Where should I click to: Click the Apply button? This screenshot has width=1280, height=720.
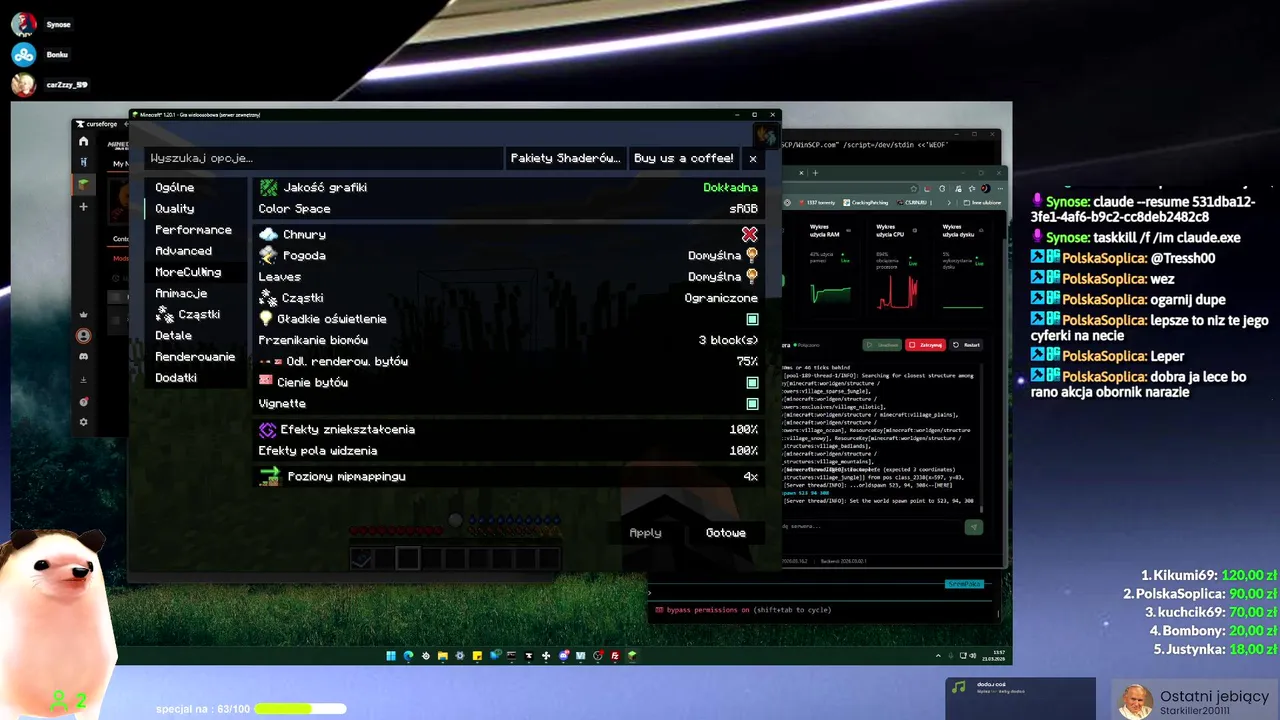point(646,533)
